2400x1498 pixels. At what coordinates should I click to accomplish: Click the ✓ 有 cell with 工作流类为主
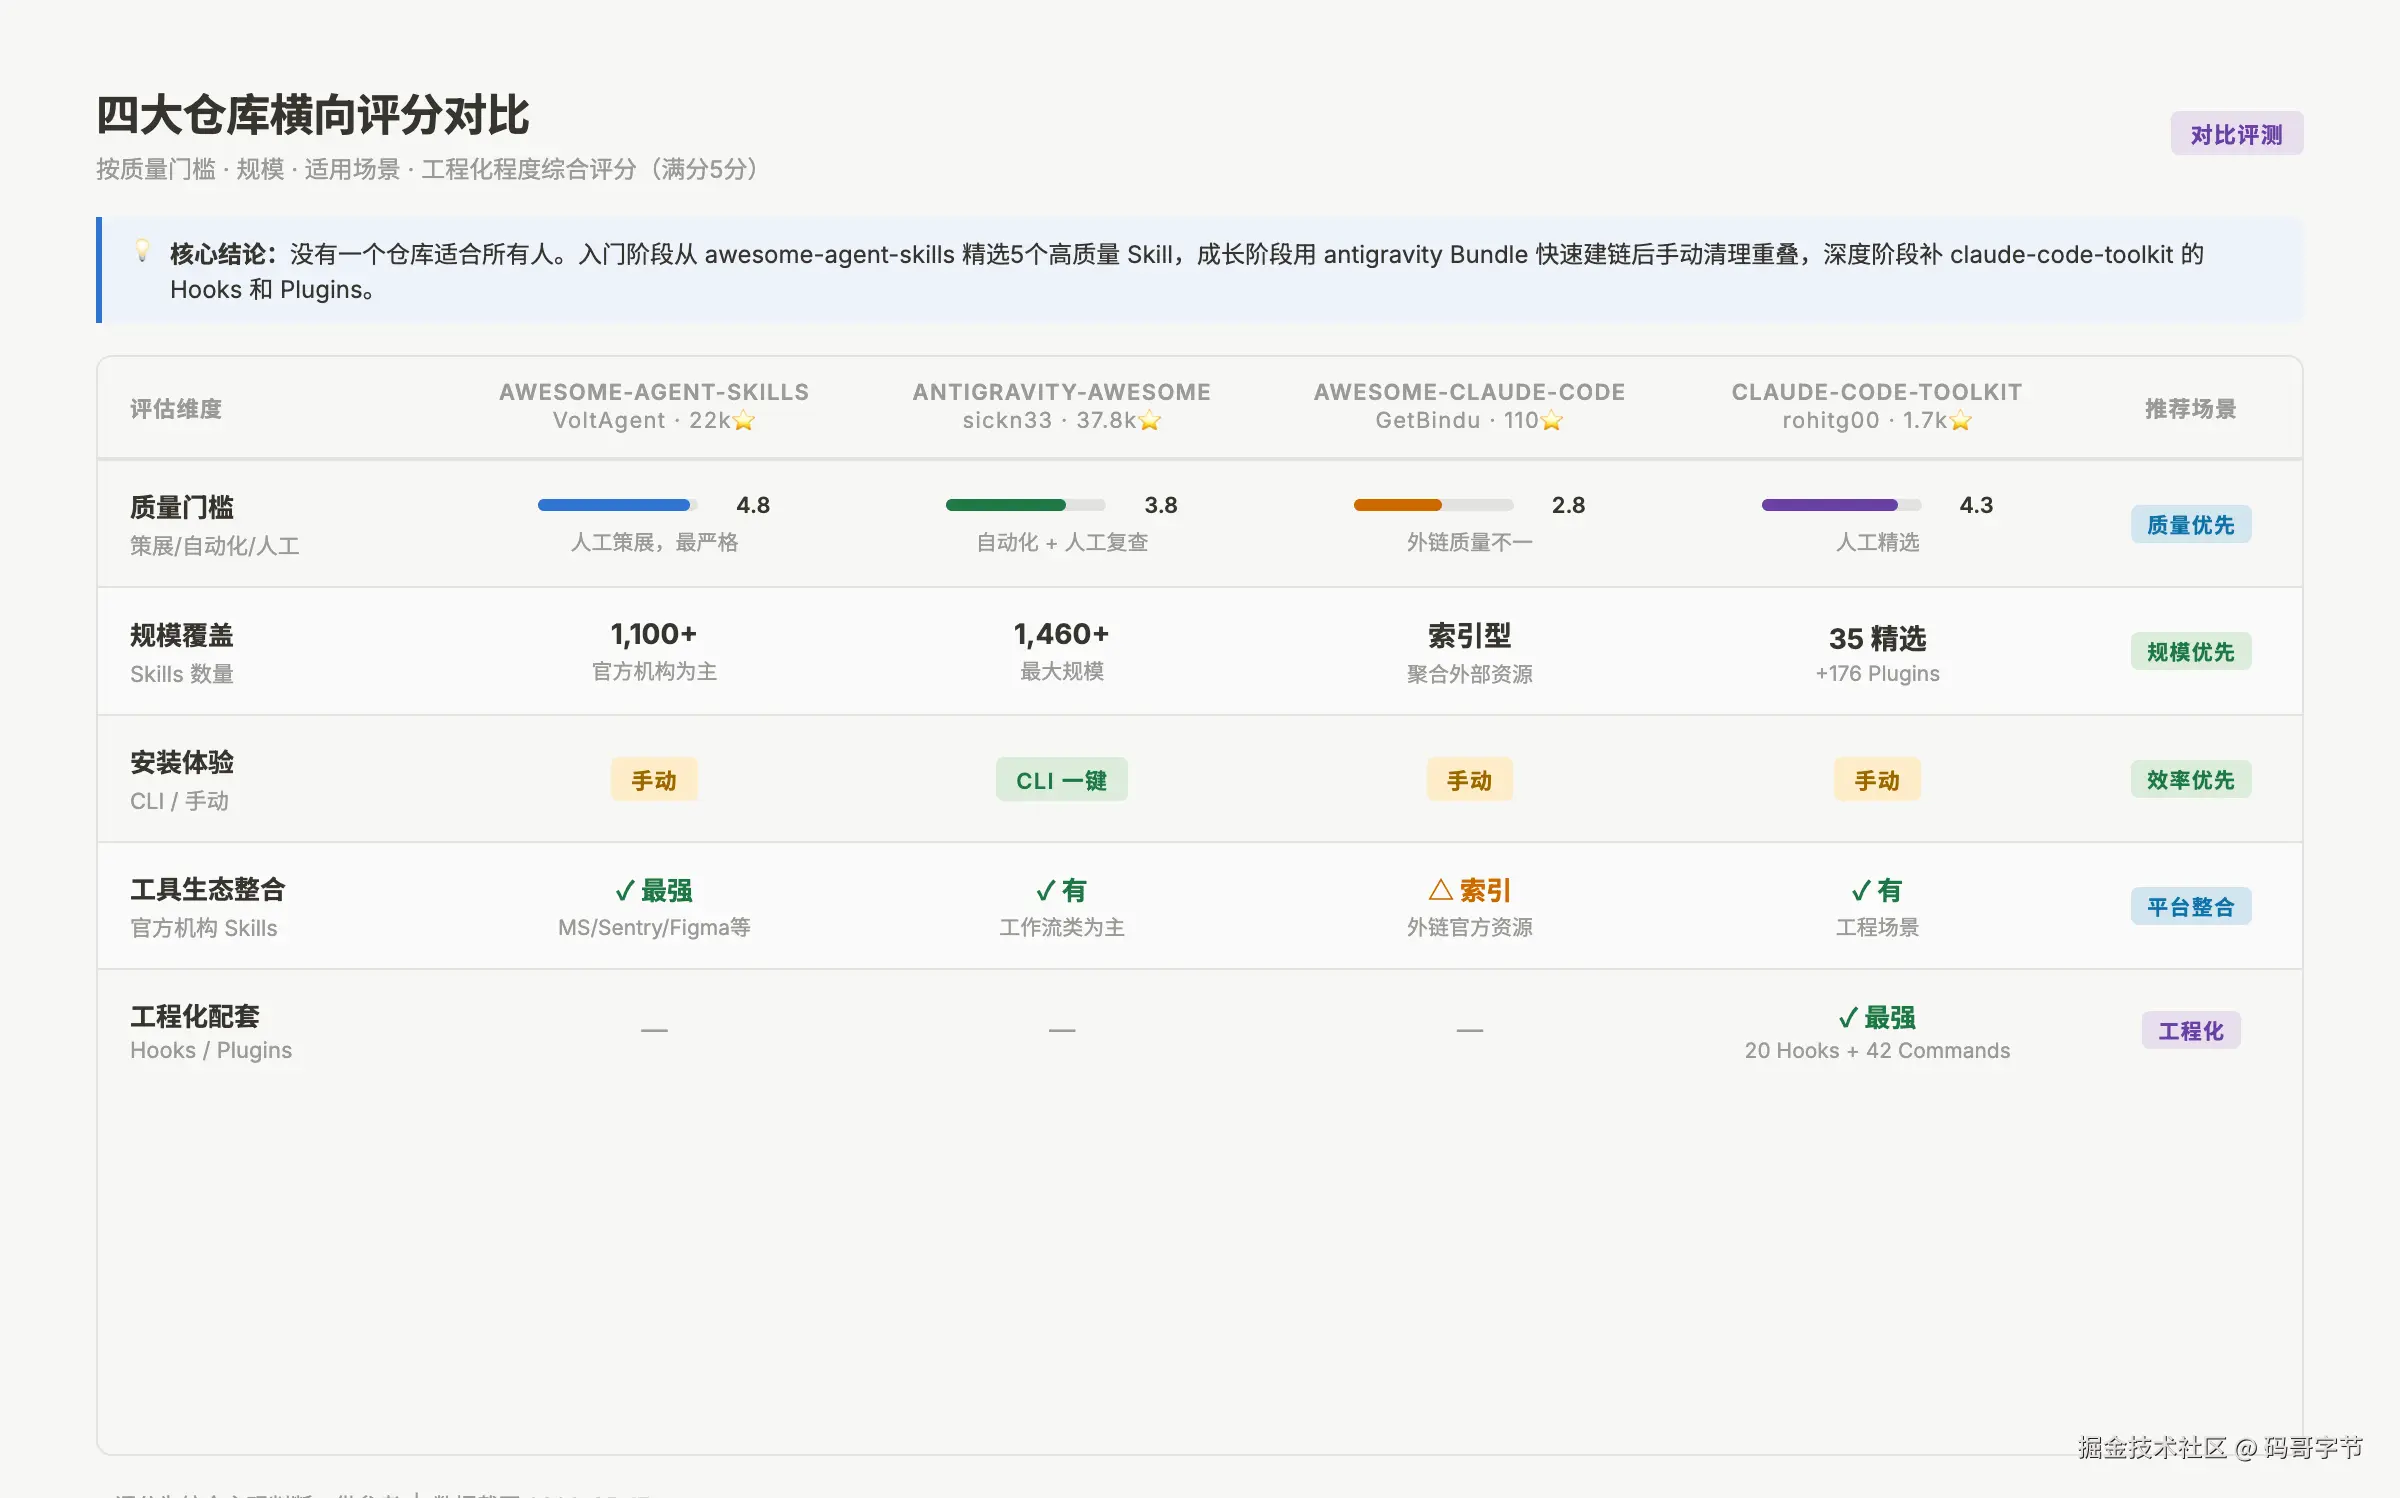click(x=1061, y=890)
